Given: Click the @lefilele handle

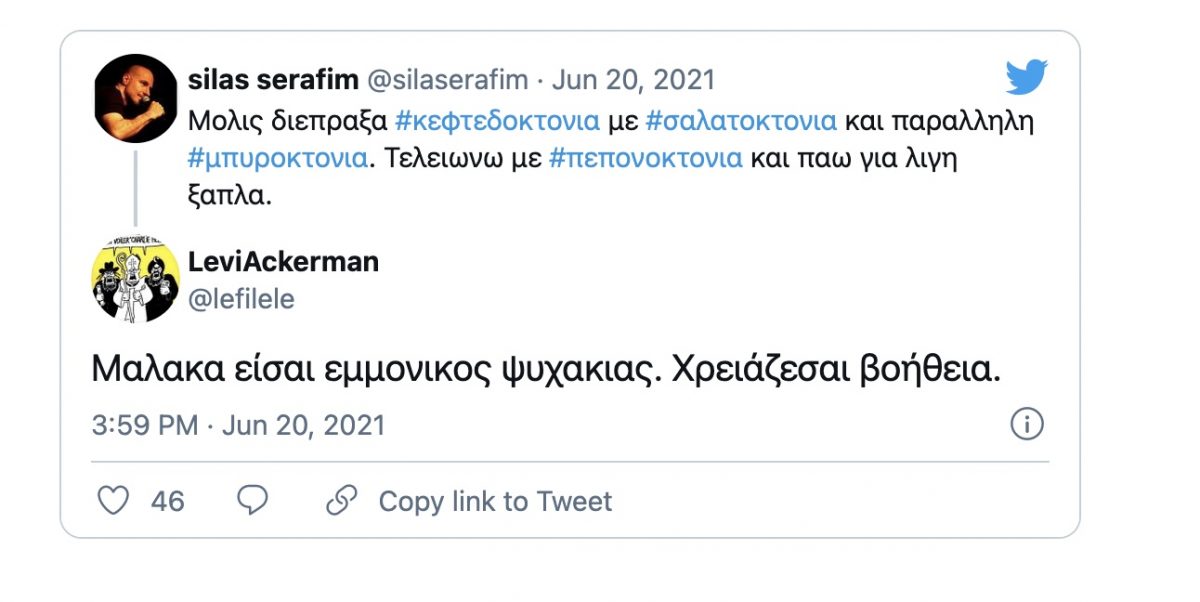Looking at the screenshot, I should (x=241, y=299).
